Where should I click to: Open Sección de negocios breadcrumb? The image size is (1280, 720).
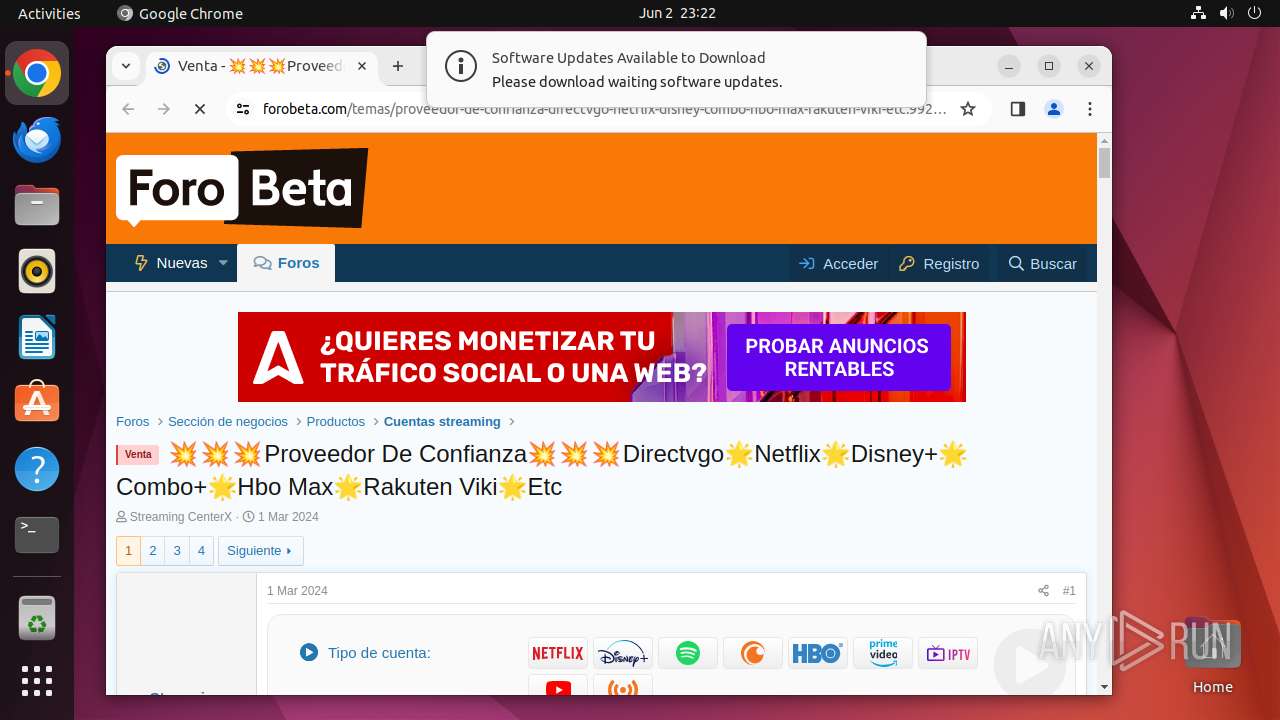click(228, 422)
